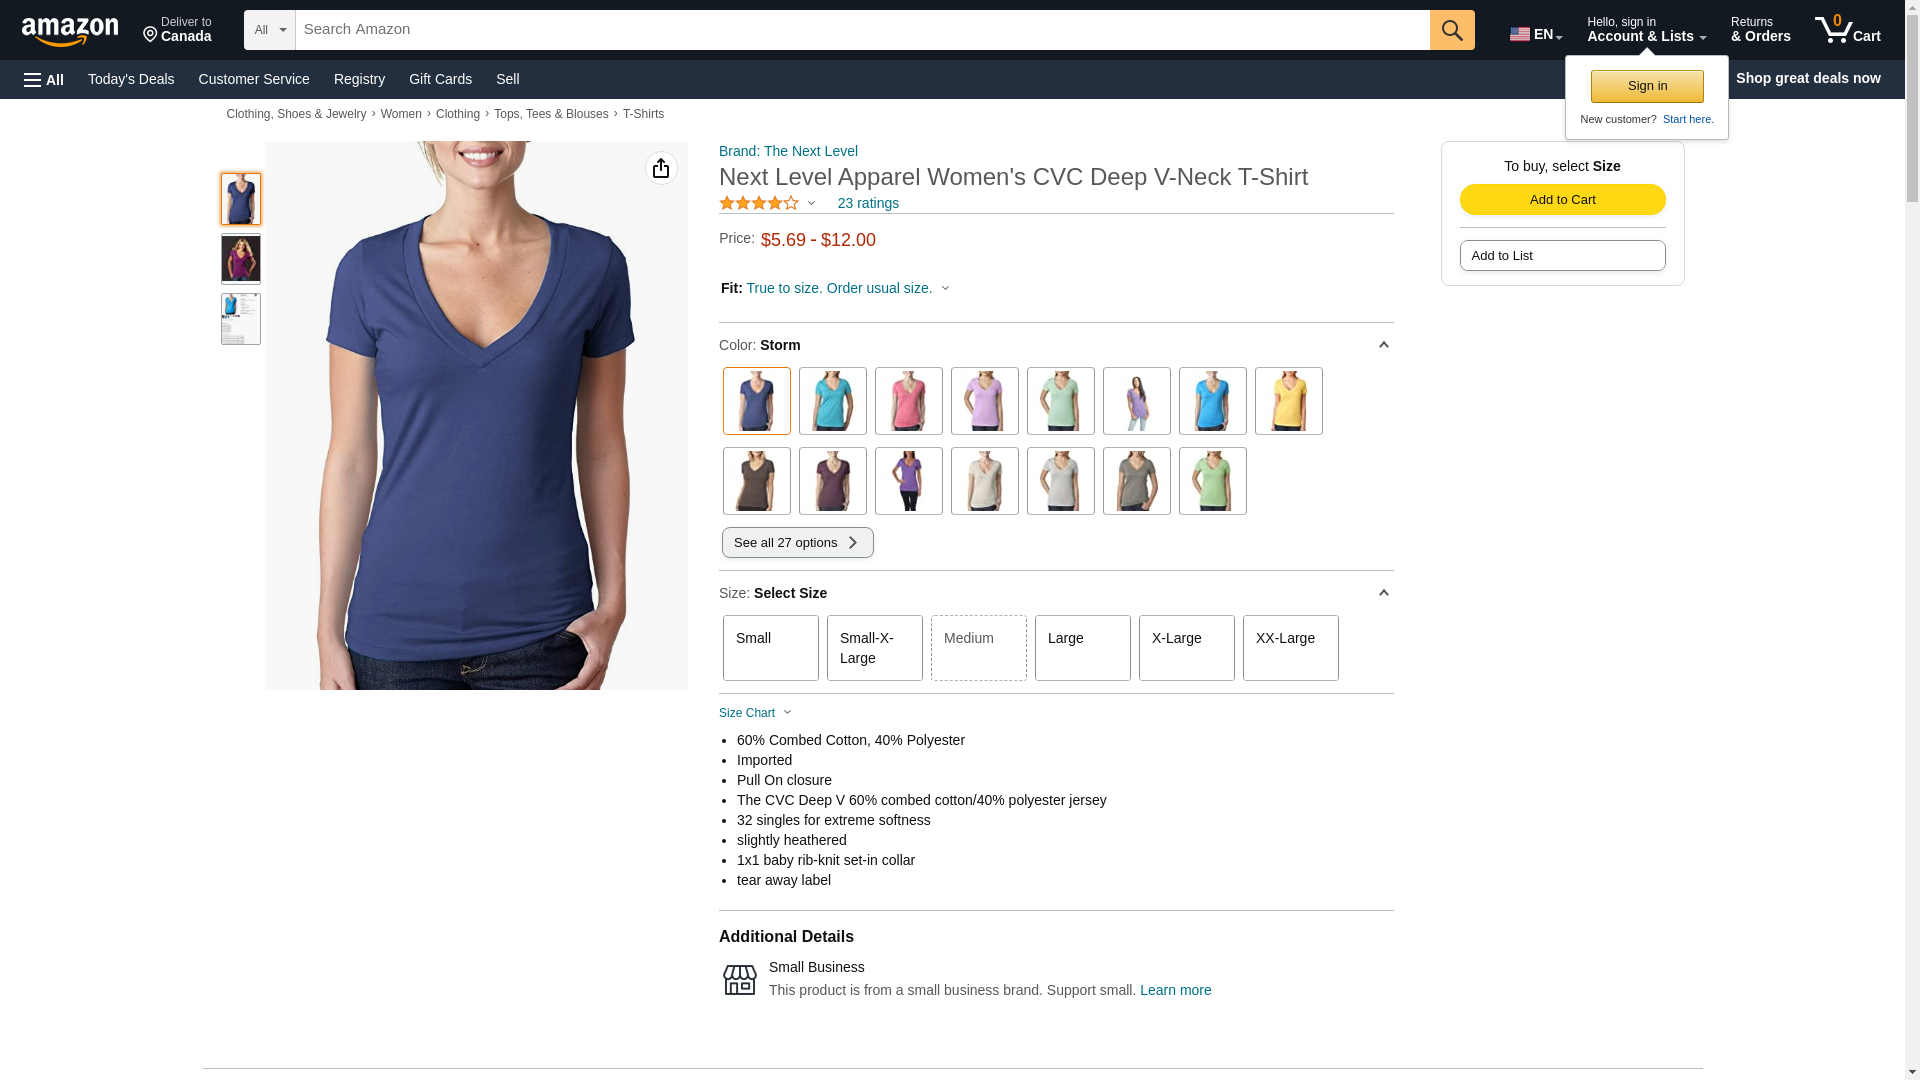Viewport: 1920px width, 1080px height.
Task: Click the See all 27 options button
Action: (x=797, y=543)
